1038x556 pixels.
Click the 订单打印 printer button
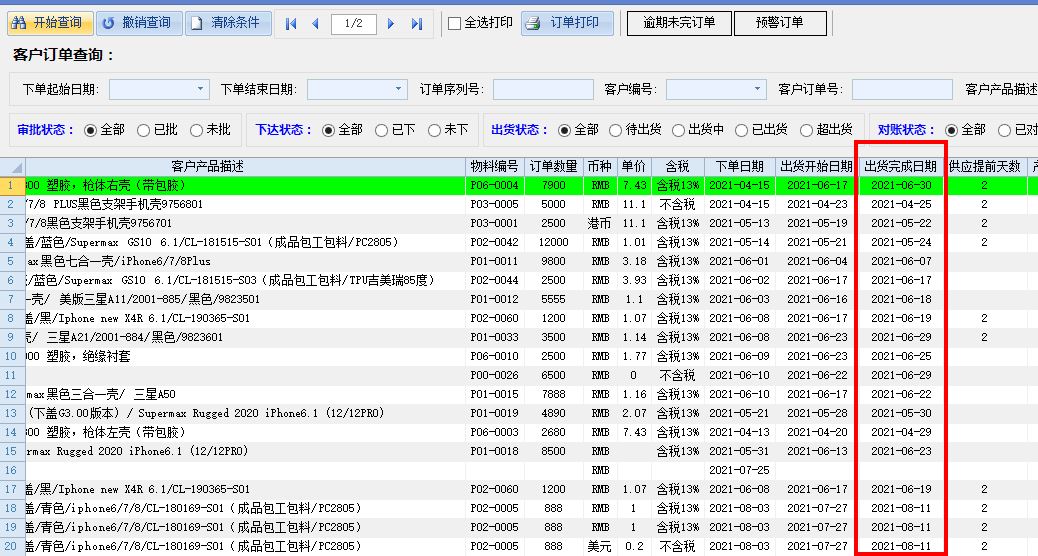(x=566, y=23)
